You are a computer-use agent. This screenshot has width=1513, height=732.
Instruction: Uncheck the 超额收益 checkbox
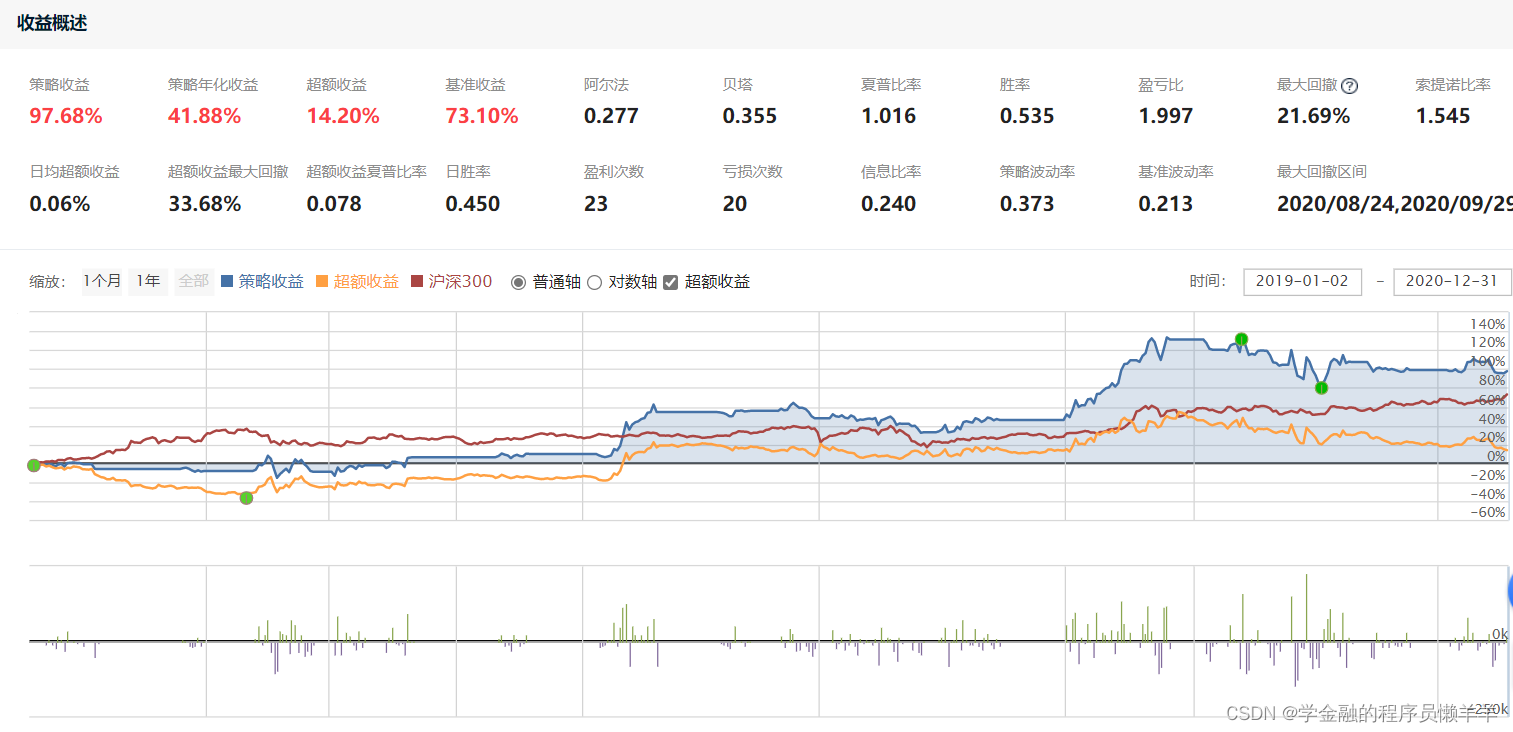point(670,281)
